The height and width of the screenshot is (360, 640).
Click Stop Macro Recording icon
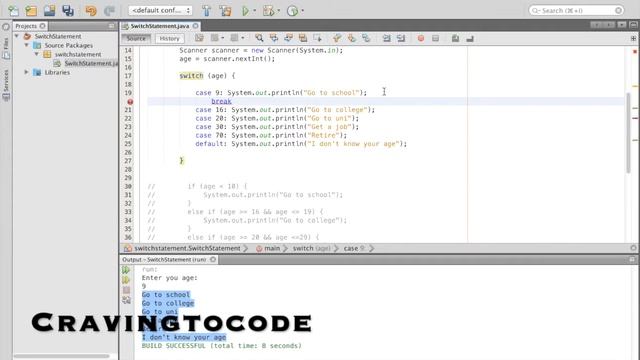tap(436, 38)
